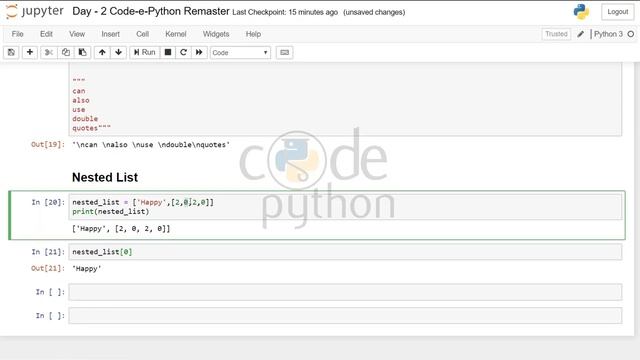Click the Nested List heading

point(105,177)
